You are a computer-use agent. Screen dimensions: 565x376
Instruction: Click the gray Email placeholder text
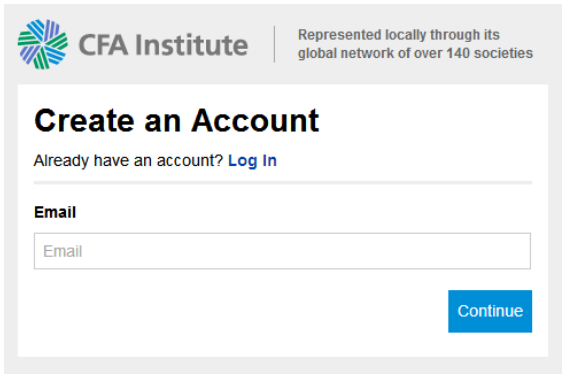coord(63,251)
